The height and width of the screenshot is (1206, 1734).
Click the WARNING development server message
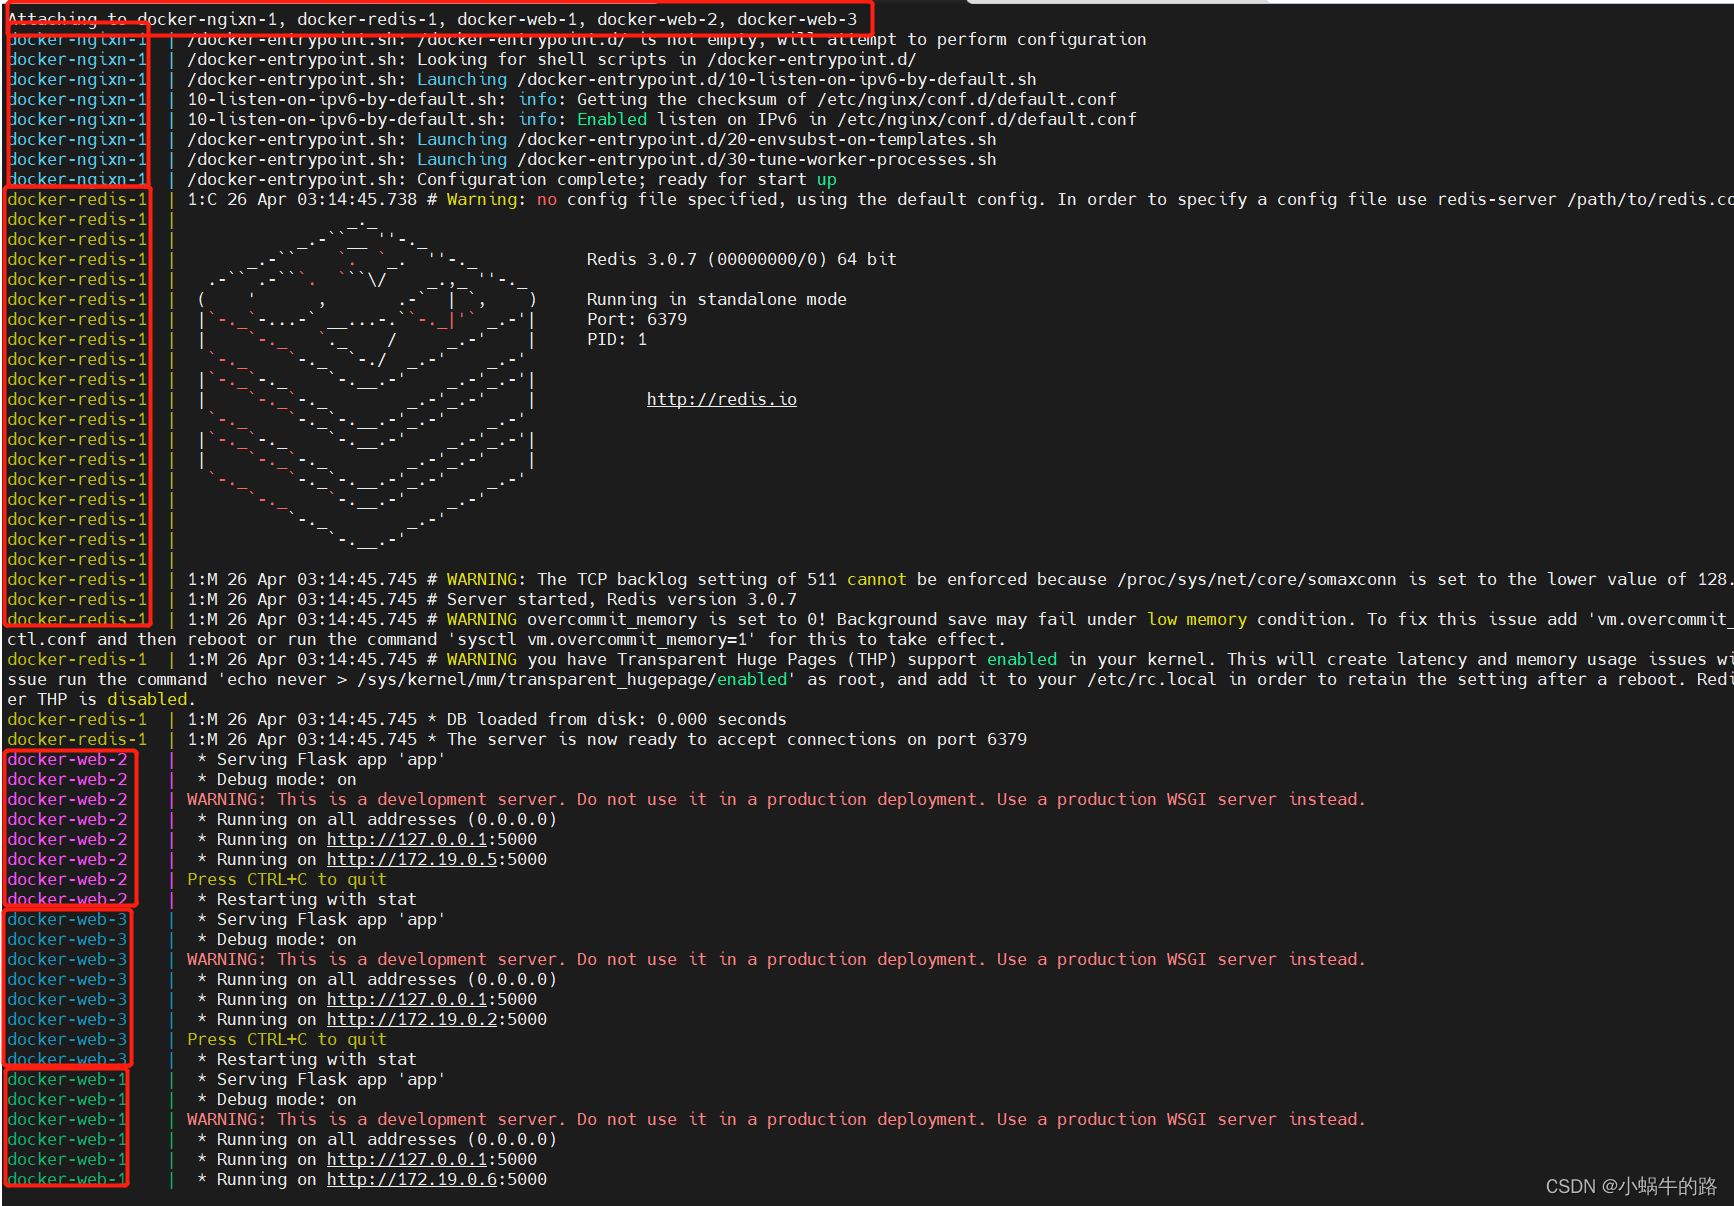coord(775,799)
